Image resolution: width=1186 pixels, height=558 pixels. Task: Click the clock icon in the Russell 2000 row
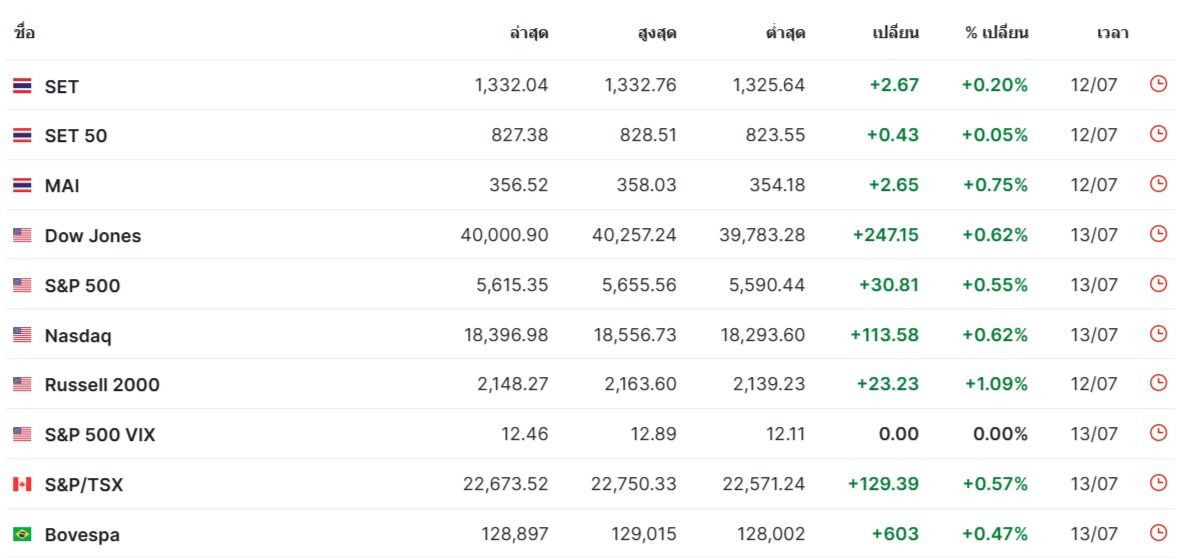1158,383
